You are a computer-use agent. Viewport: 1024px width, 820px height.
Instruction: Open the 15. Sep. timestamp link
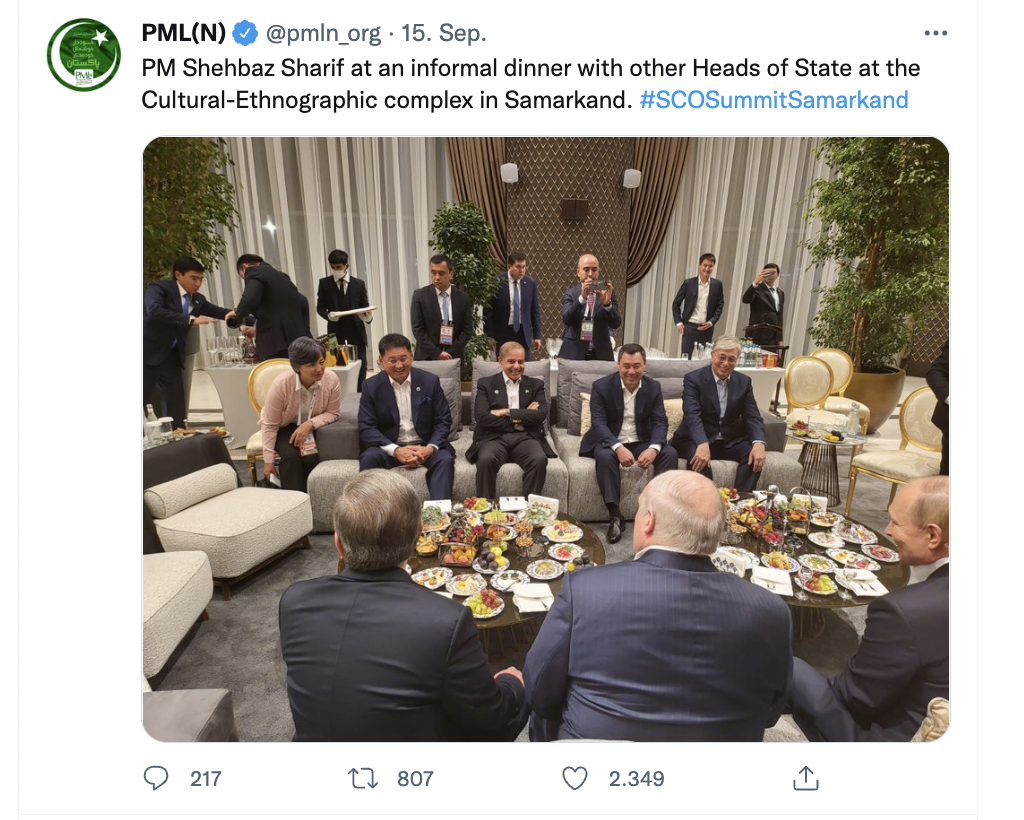tap(444, 34)
